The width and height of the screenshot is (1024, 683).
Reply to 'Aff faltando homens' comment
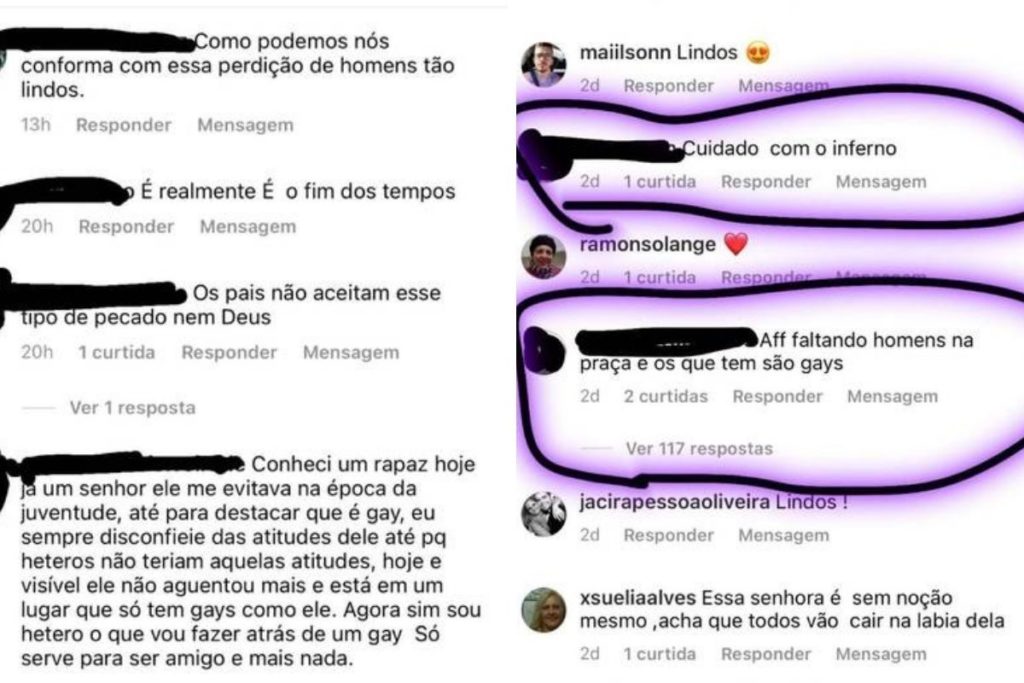[778, 396]
